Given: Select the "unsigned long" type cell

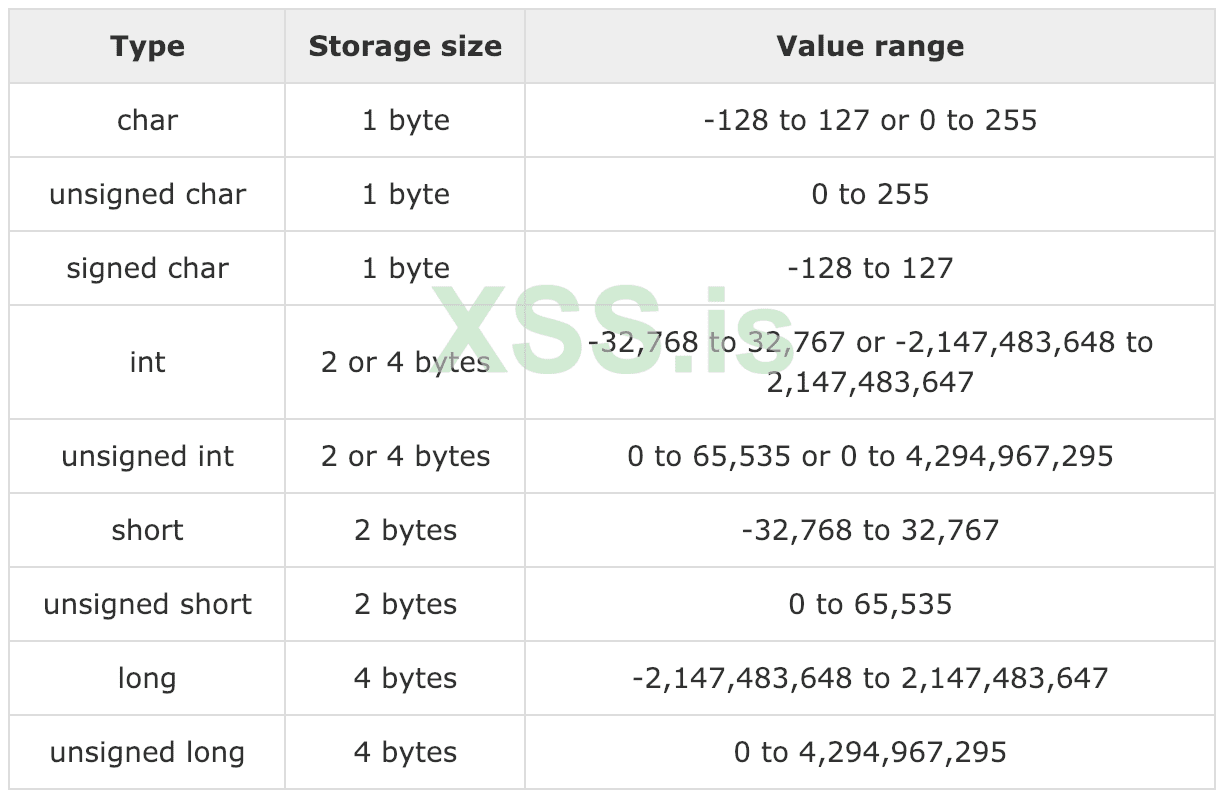Looking at the screenshot, I should [x=148, y=753].
